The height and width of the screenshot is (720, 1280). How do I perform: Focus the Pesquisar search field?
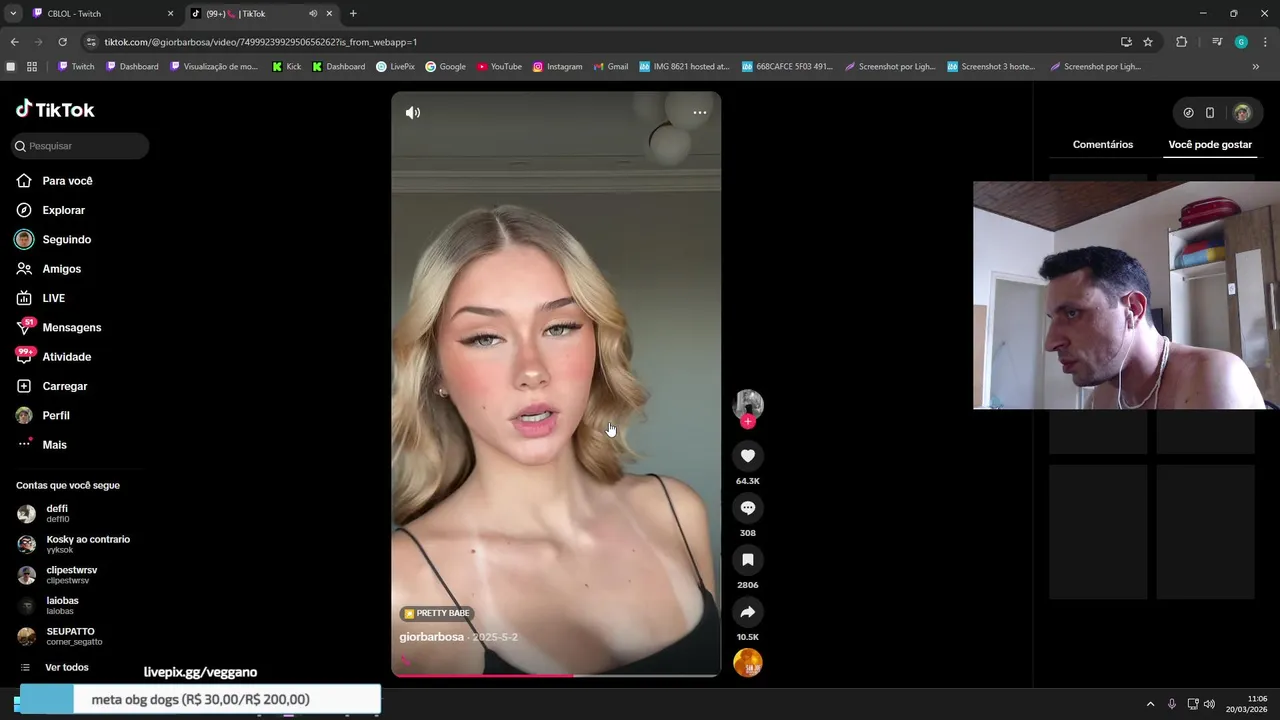tap(80, 146)
